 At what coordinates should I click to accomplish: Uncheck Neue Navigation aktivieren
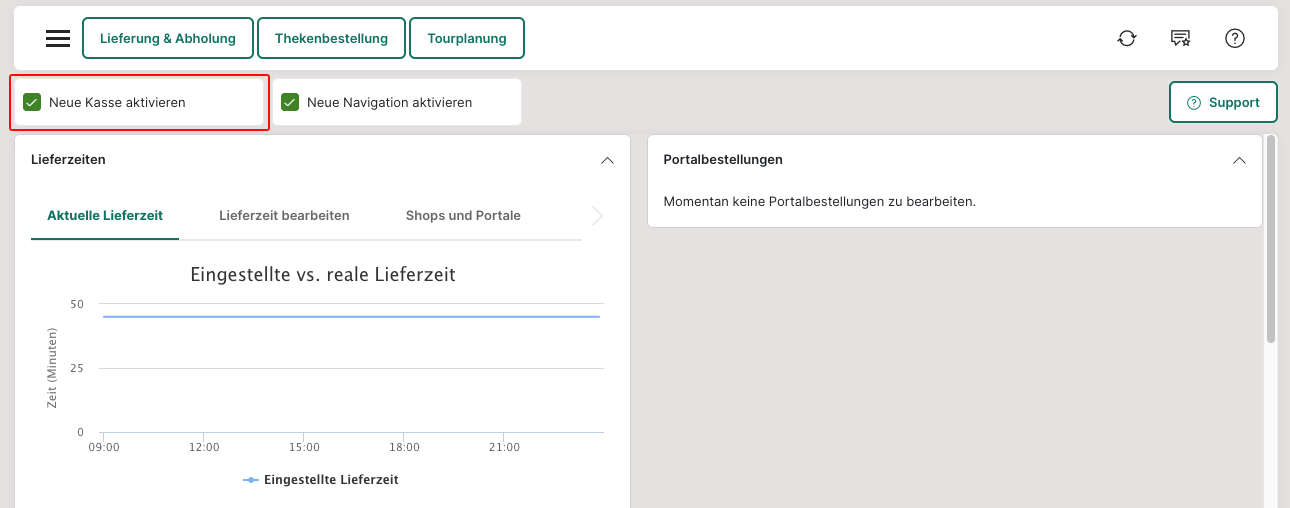(291, 102)
